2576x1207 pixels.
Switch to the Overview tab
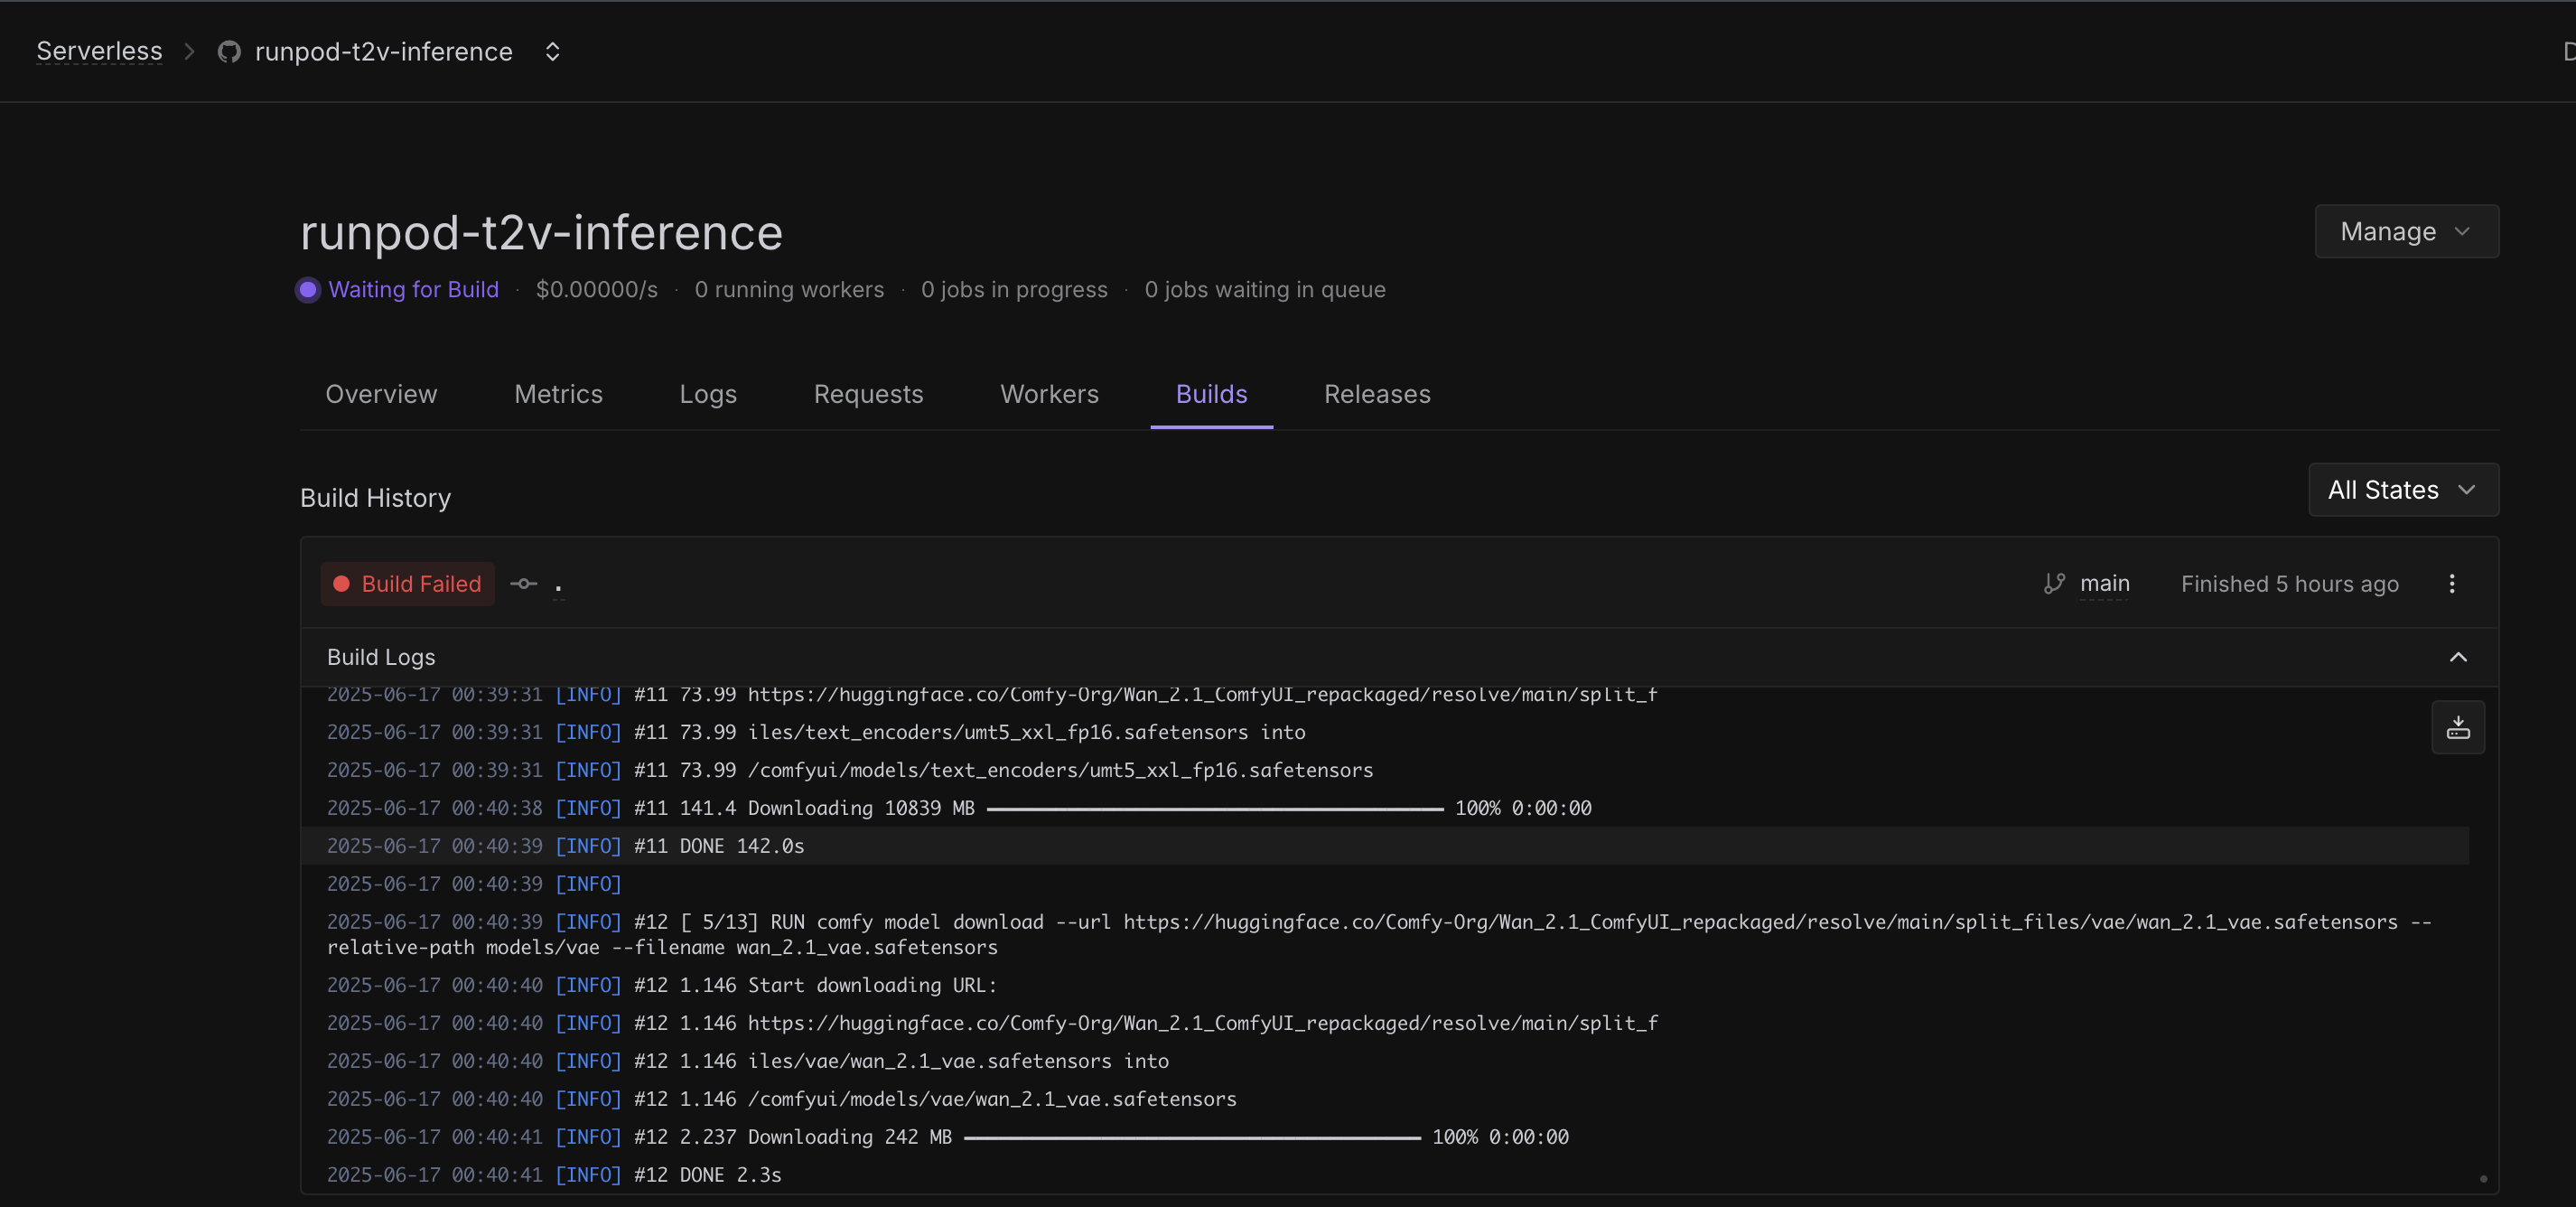(x=381, y=395)
